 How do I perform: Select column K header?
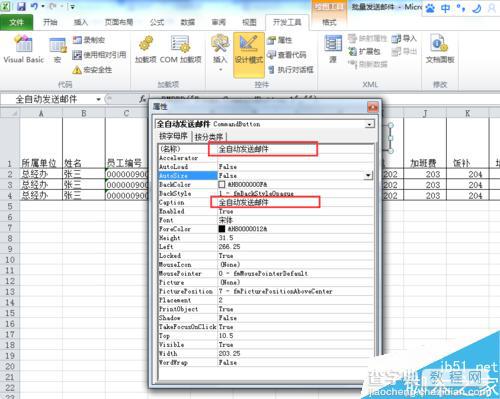[467, 113]
